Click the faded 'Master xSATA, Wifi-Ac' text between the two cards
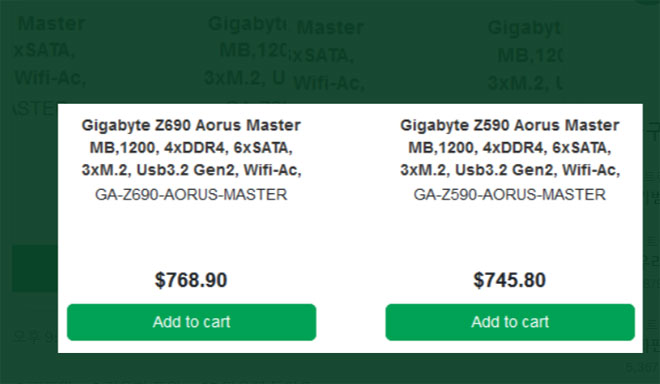The image size is (660, 384). pos(328,55)
